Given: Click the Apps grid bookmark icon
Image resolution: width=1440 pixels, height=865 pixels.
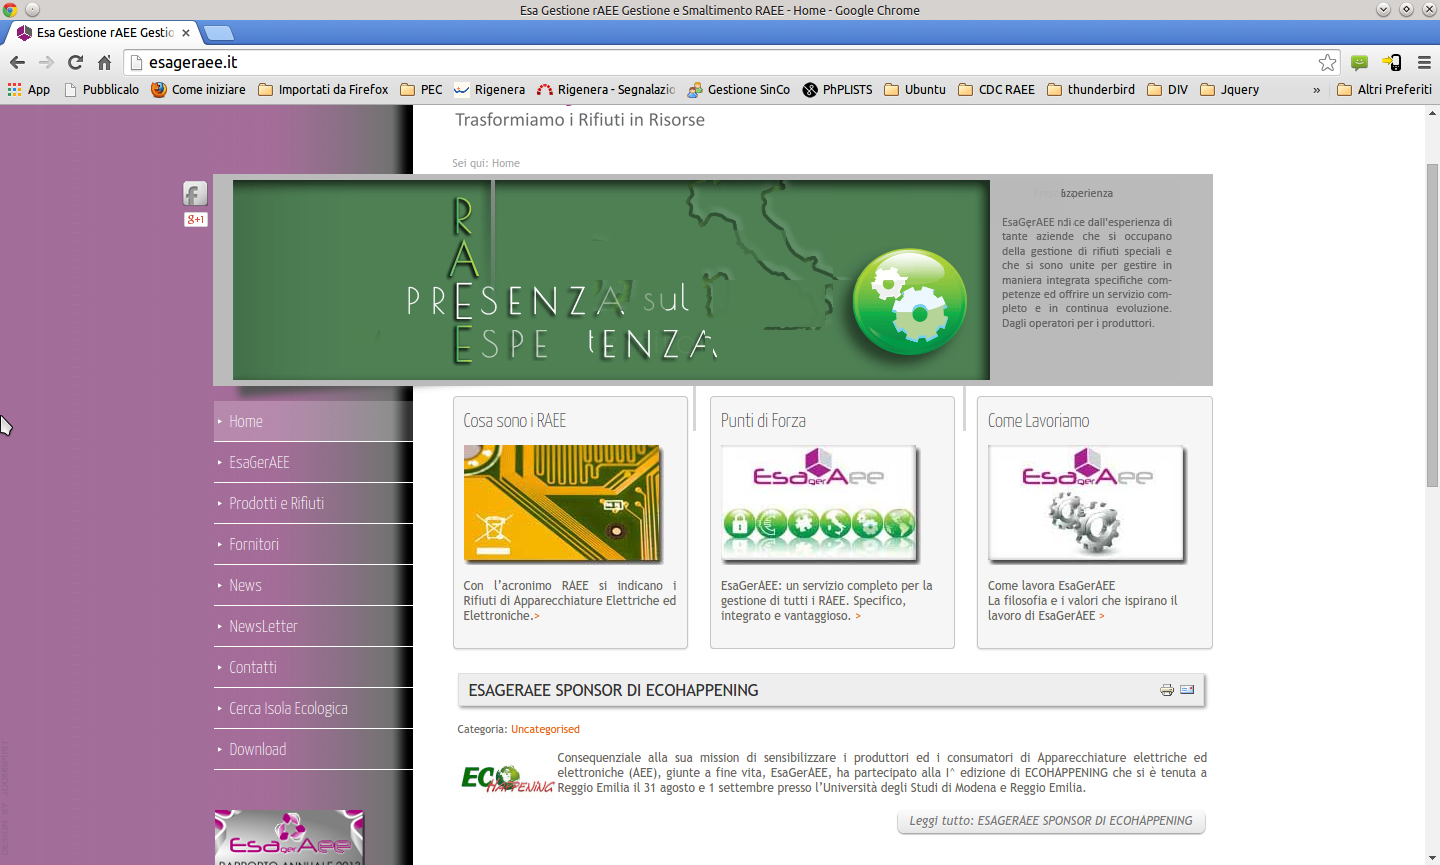Looking at the screenshot, I should 14,89.
